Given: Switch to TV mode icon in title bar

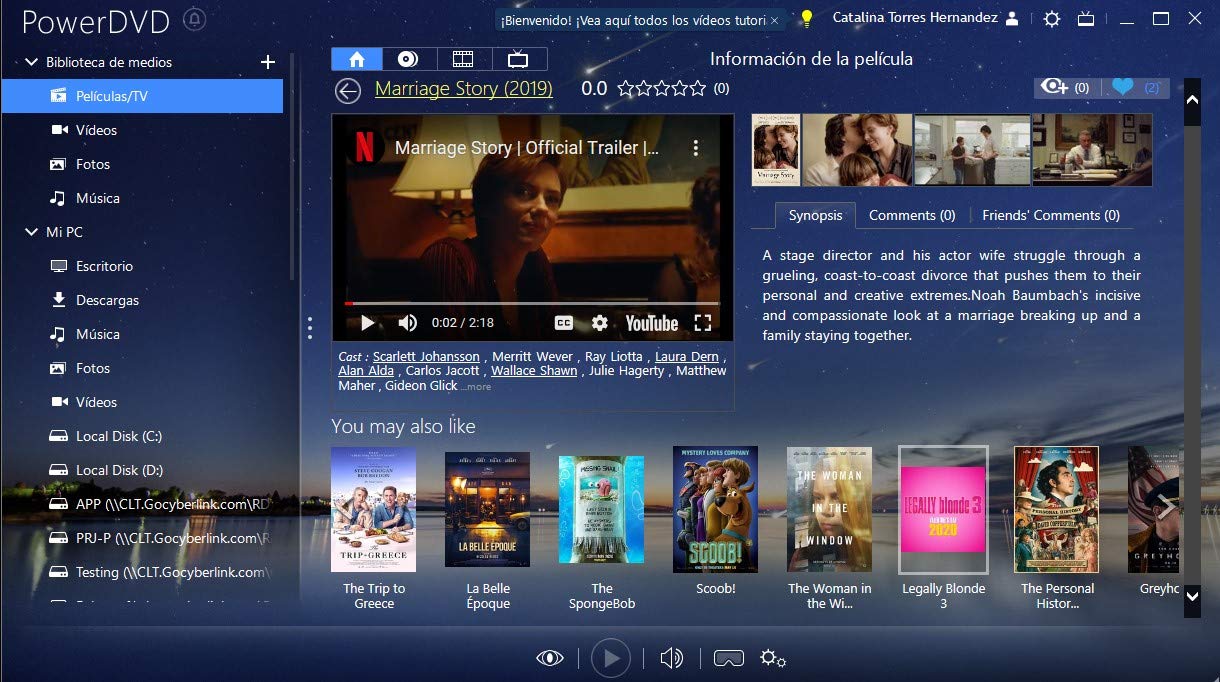Looking at the screenshot, I should 1086,19.
